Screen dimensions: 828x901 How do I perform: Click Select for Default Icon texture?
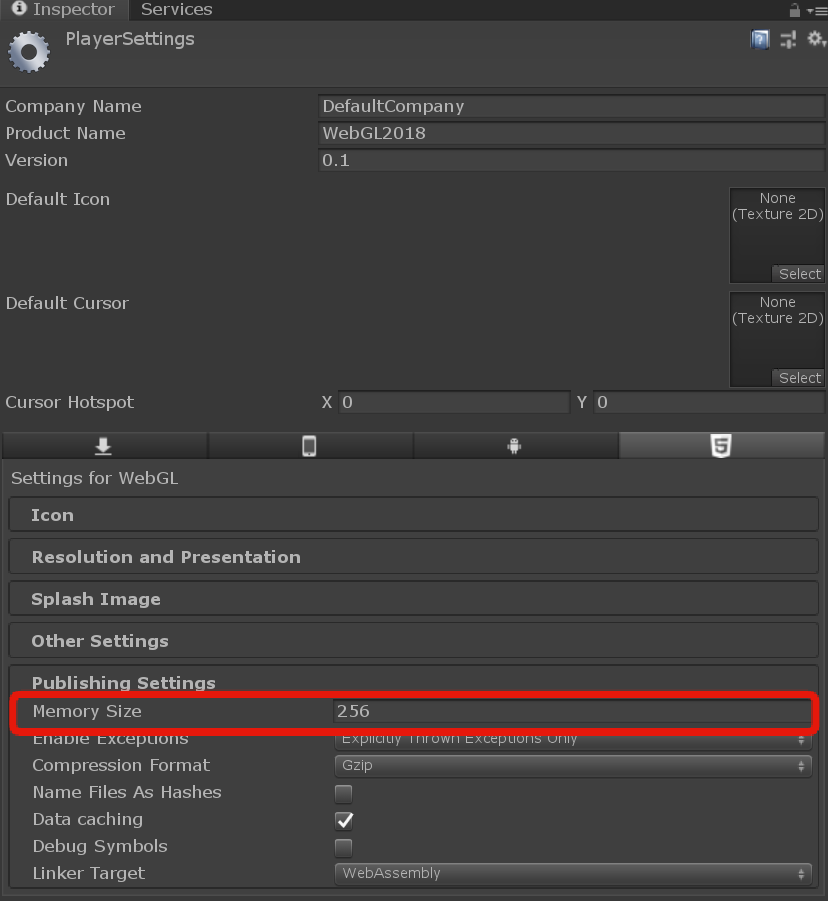coord(798,273)
